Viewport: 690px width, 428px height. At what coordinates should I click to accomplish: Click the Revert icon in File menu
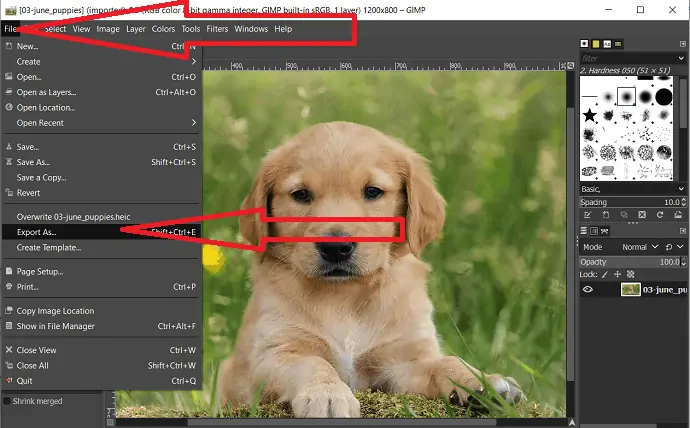(8, 193)
